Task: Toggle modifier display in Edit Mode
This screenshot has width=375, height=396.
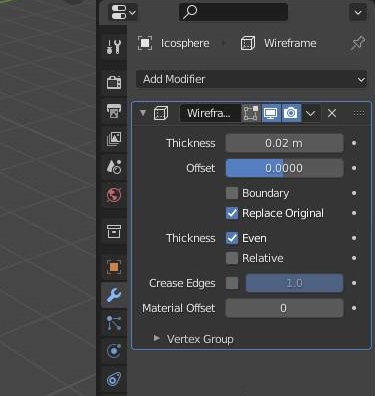Action: tap(251, 113)
